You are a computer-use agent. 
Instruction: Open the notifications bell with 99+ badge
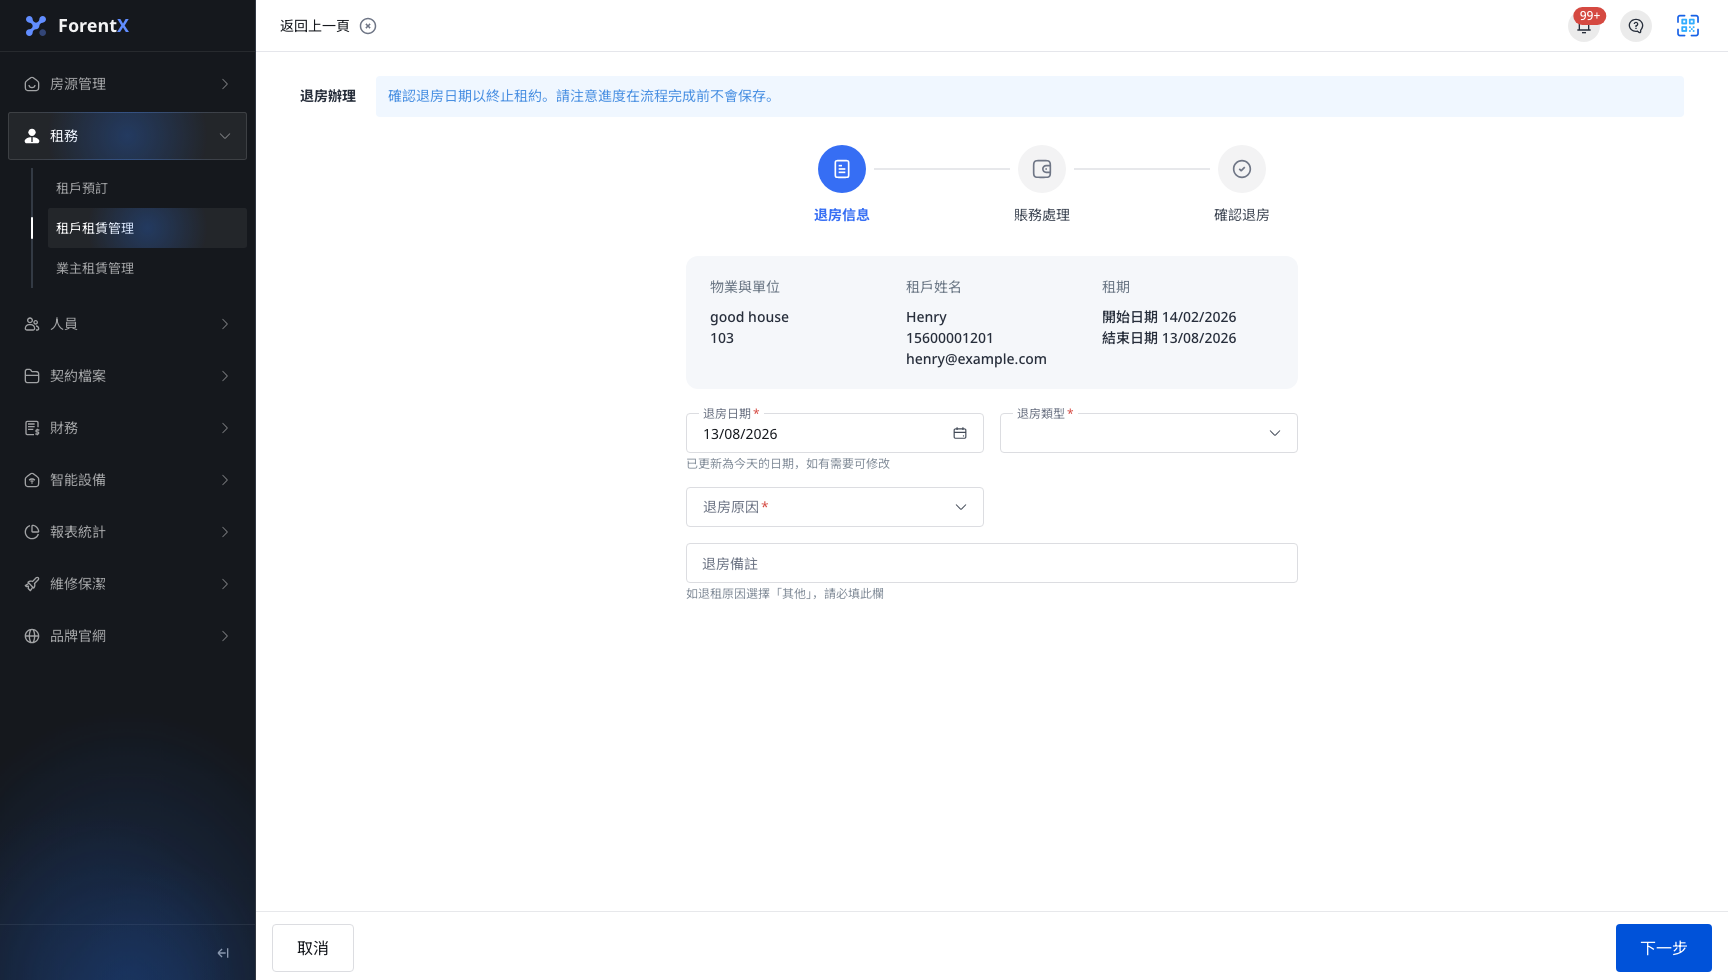pyautogui.click(x=1584, y=26)
